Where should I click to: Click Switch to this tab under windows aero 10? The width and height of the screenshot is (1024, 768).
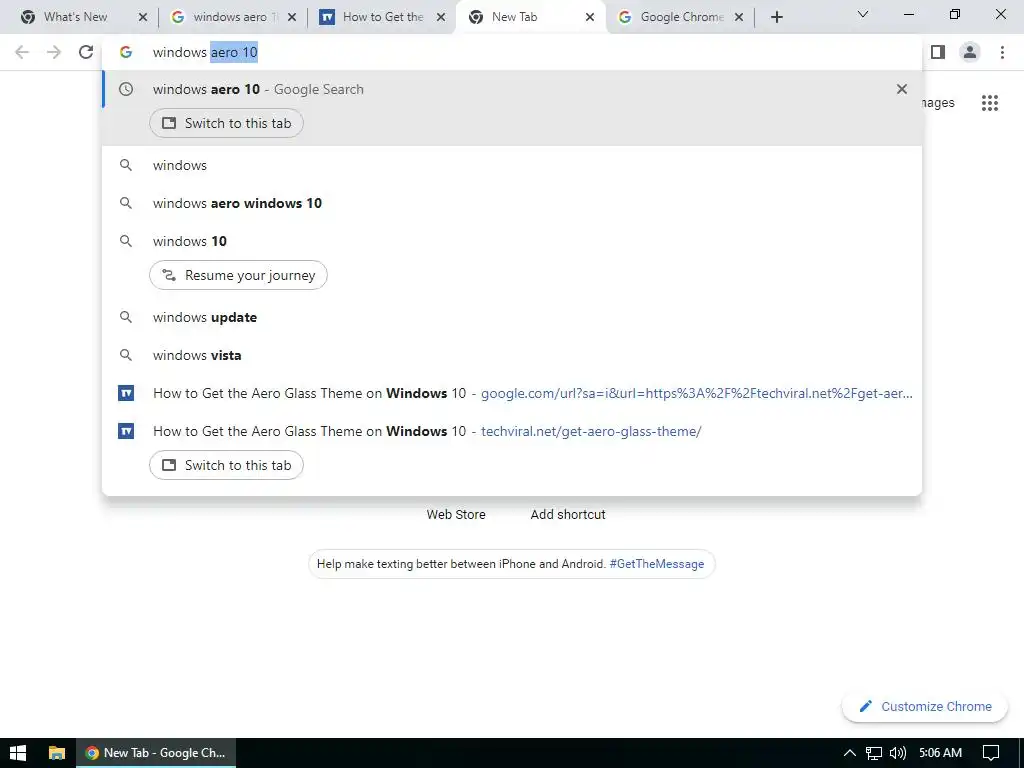pyautogui.click(x=226, y=123)
